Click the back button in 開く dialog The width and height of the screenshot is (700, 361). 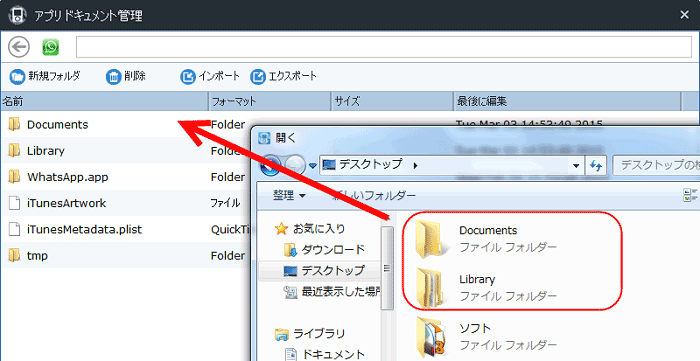[x=270, y=166]
